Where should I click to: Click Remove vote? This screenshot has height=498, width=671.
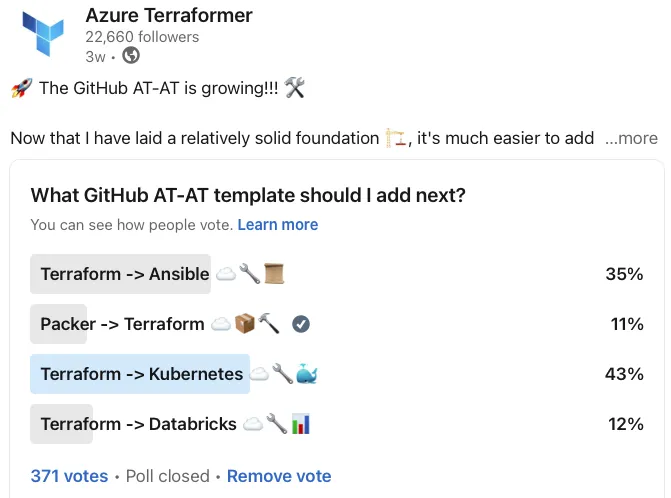click(279, 476)
